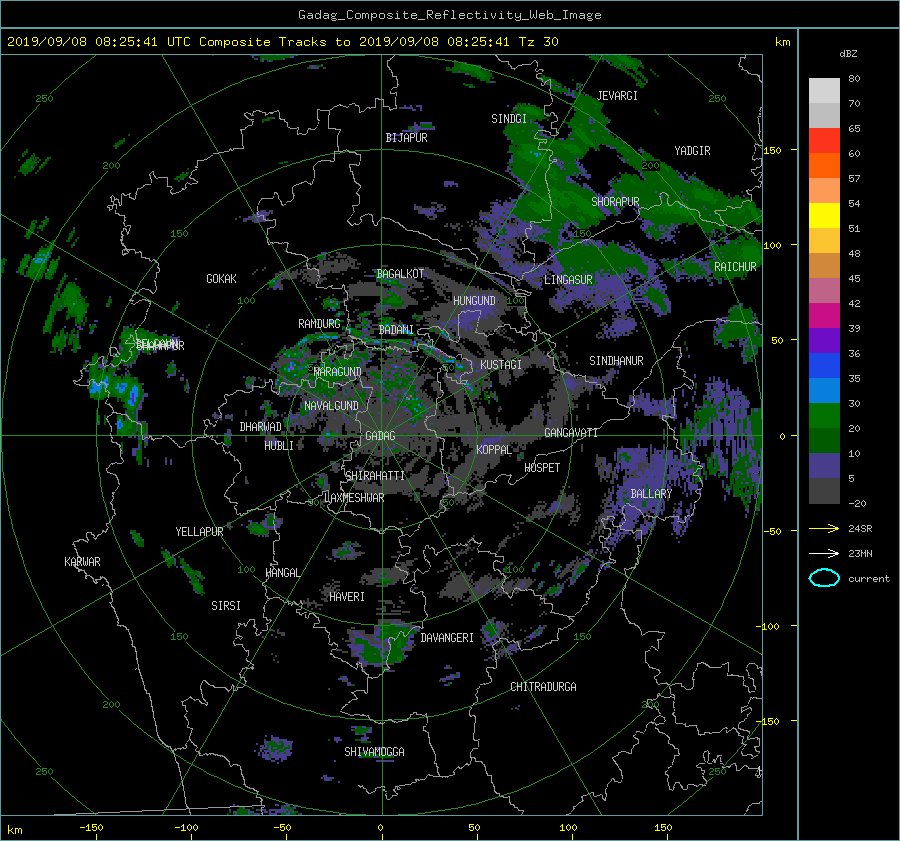
Task: Select the GANGAVATI label
Action: (571, 433)
